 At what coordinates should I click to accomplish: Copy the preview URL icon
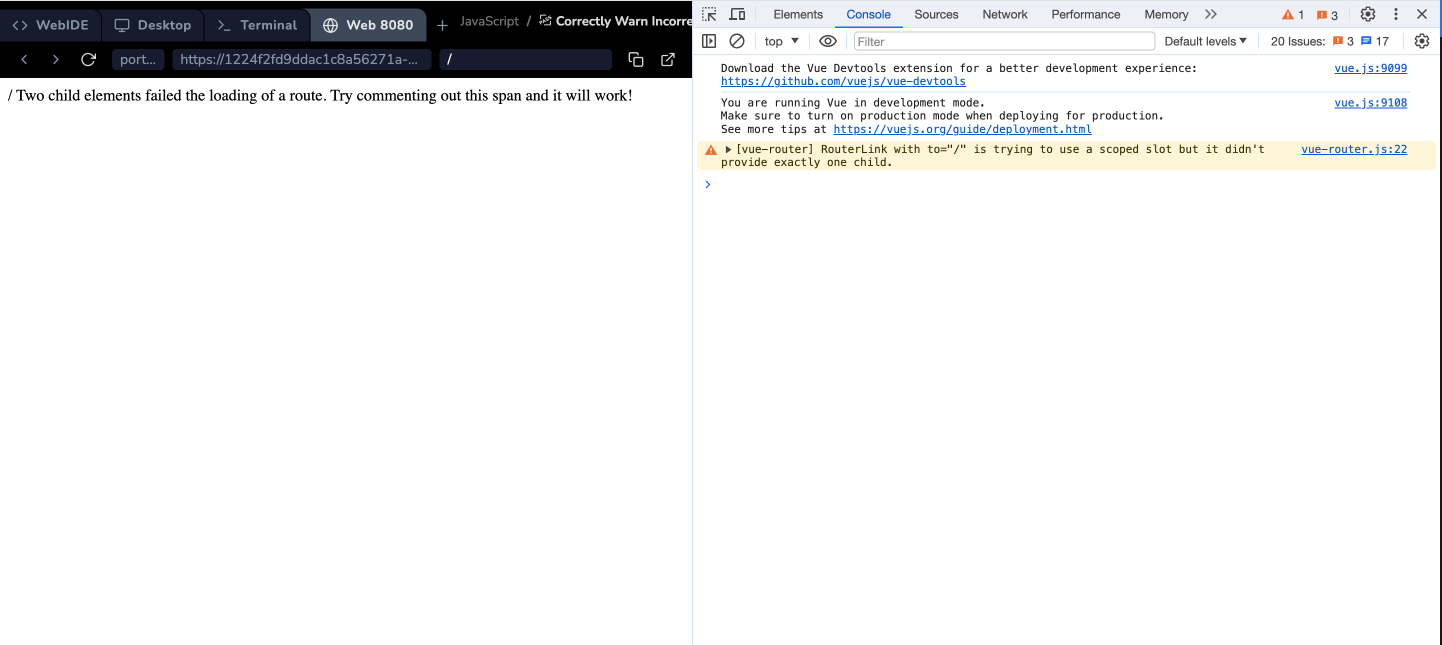pyautogui.click(x=636, y=60)
